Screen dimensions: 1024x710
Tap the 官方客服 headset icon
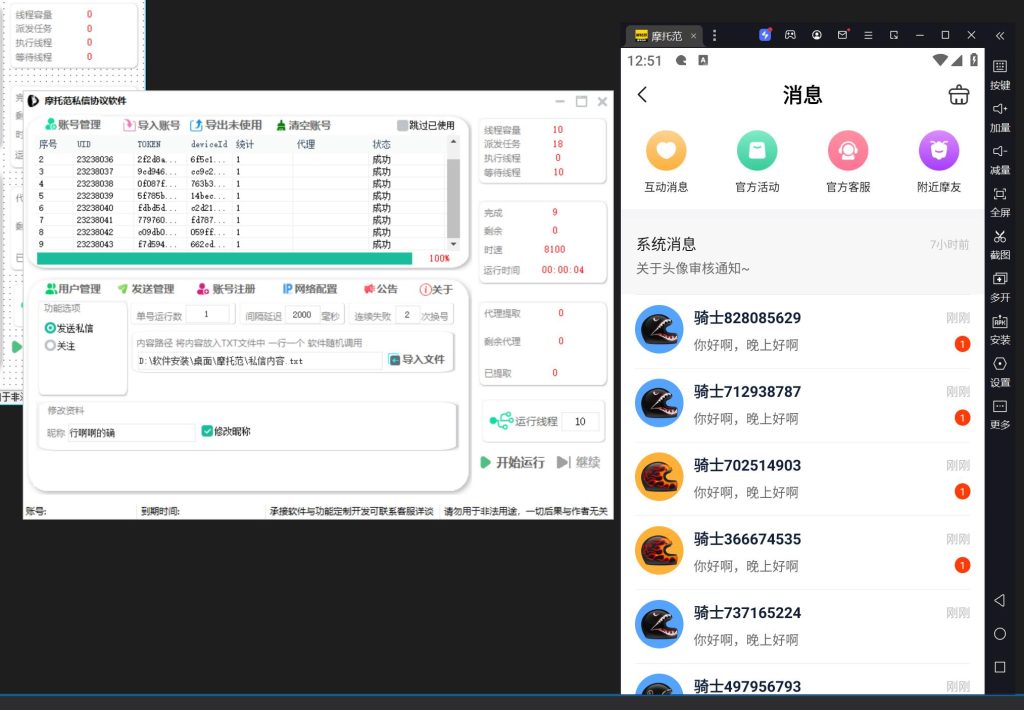(x=848, y=152)
